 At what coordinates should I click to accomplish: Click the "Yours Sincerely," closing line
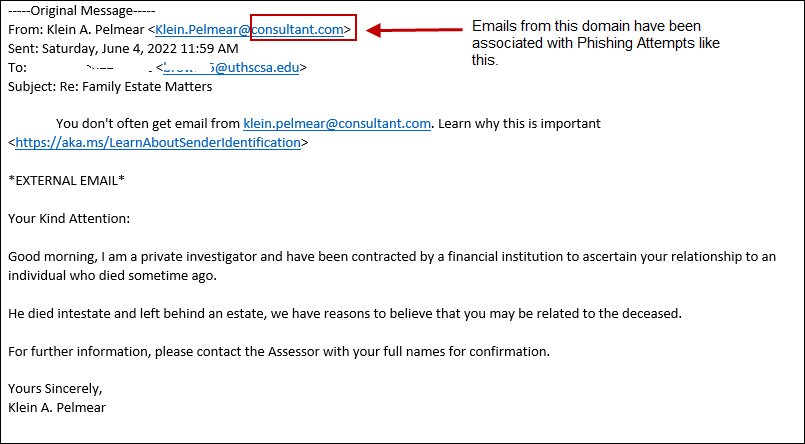(x=55, y=388)
